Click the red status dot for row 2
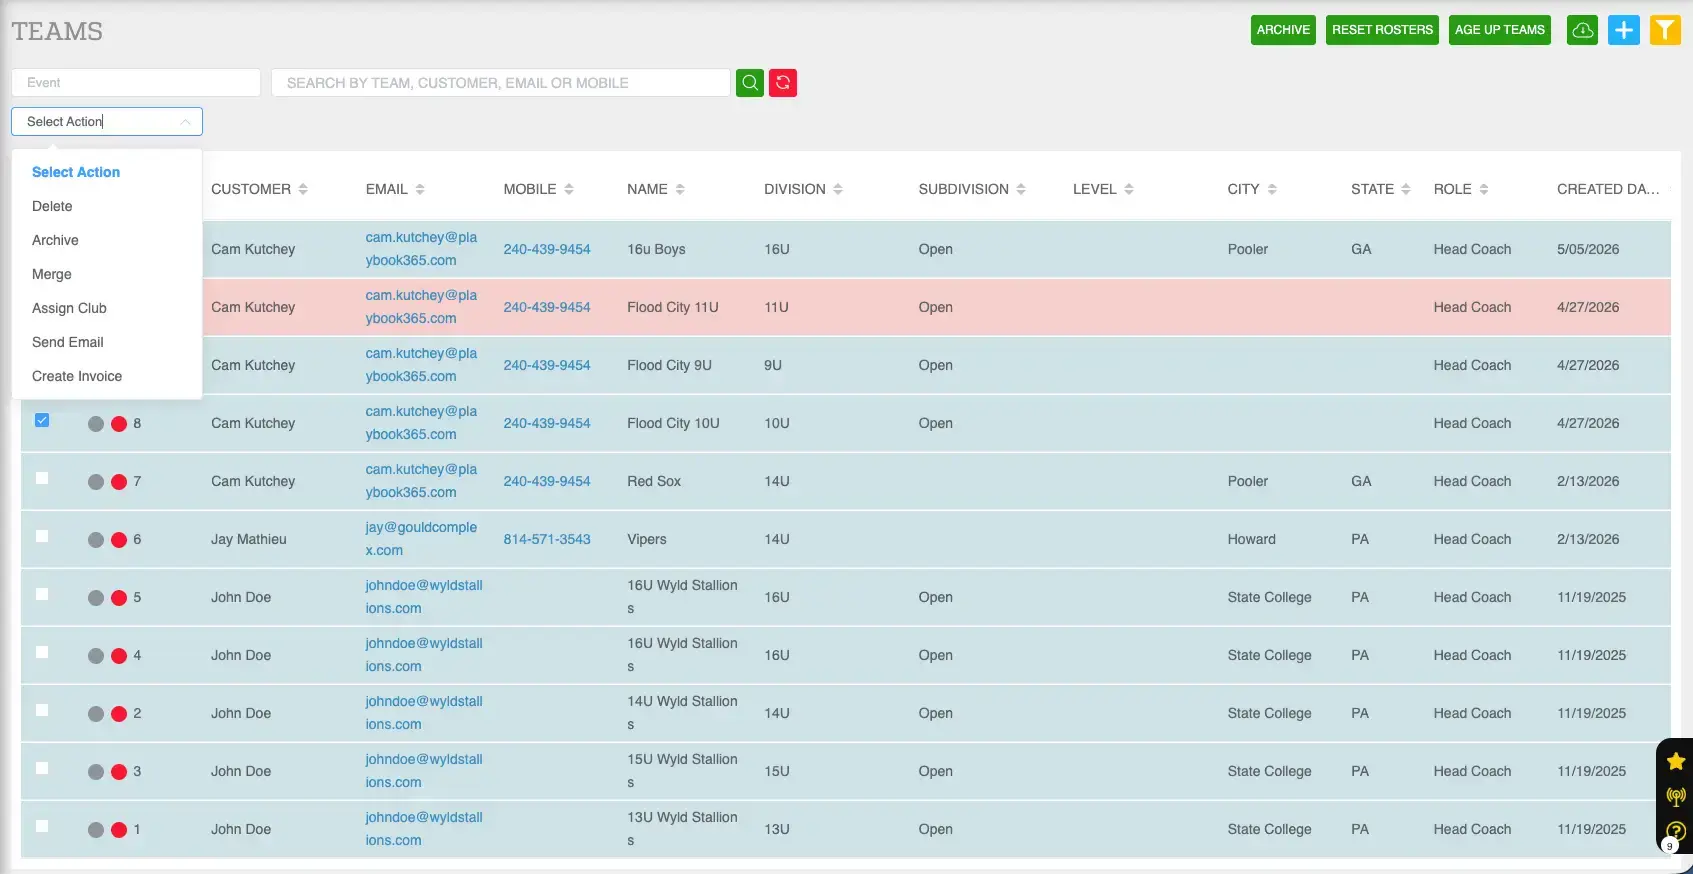This screenshot has width=1693, height=874. click(x=119, y=714)
